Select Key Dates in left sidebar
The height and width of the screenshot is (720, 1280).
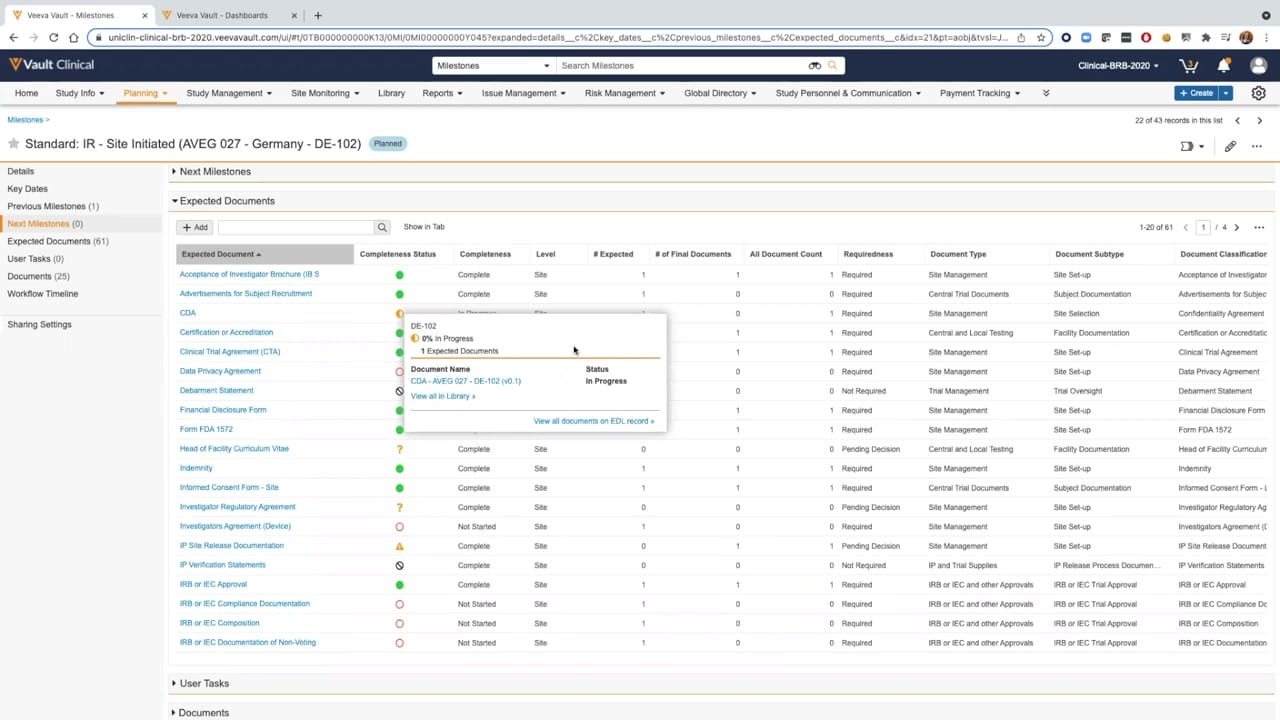(27, 189)
